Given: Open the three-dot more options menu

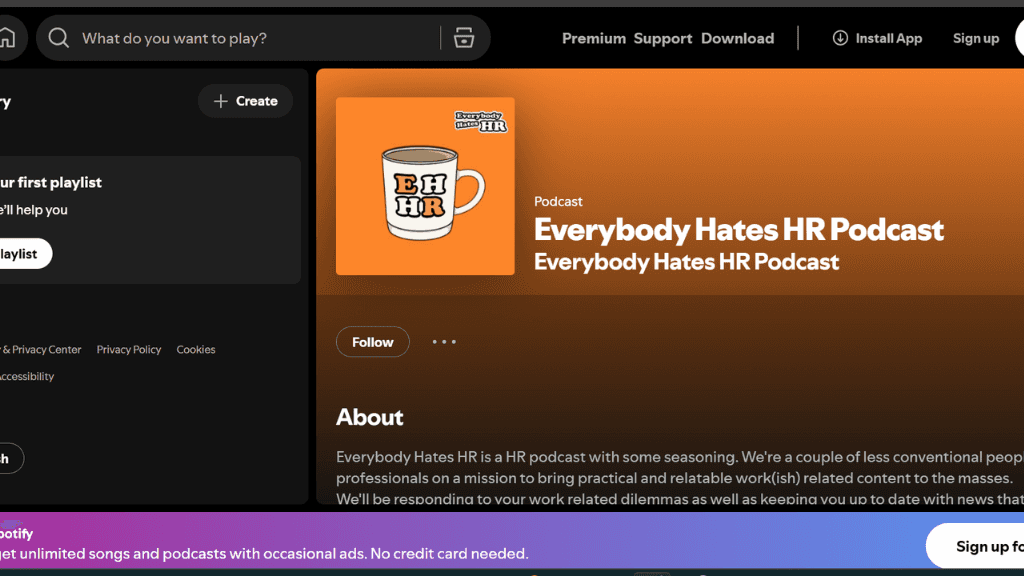Looking at the screenshot, I should pyautogui.click(x=444, y=342).
